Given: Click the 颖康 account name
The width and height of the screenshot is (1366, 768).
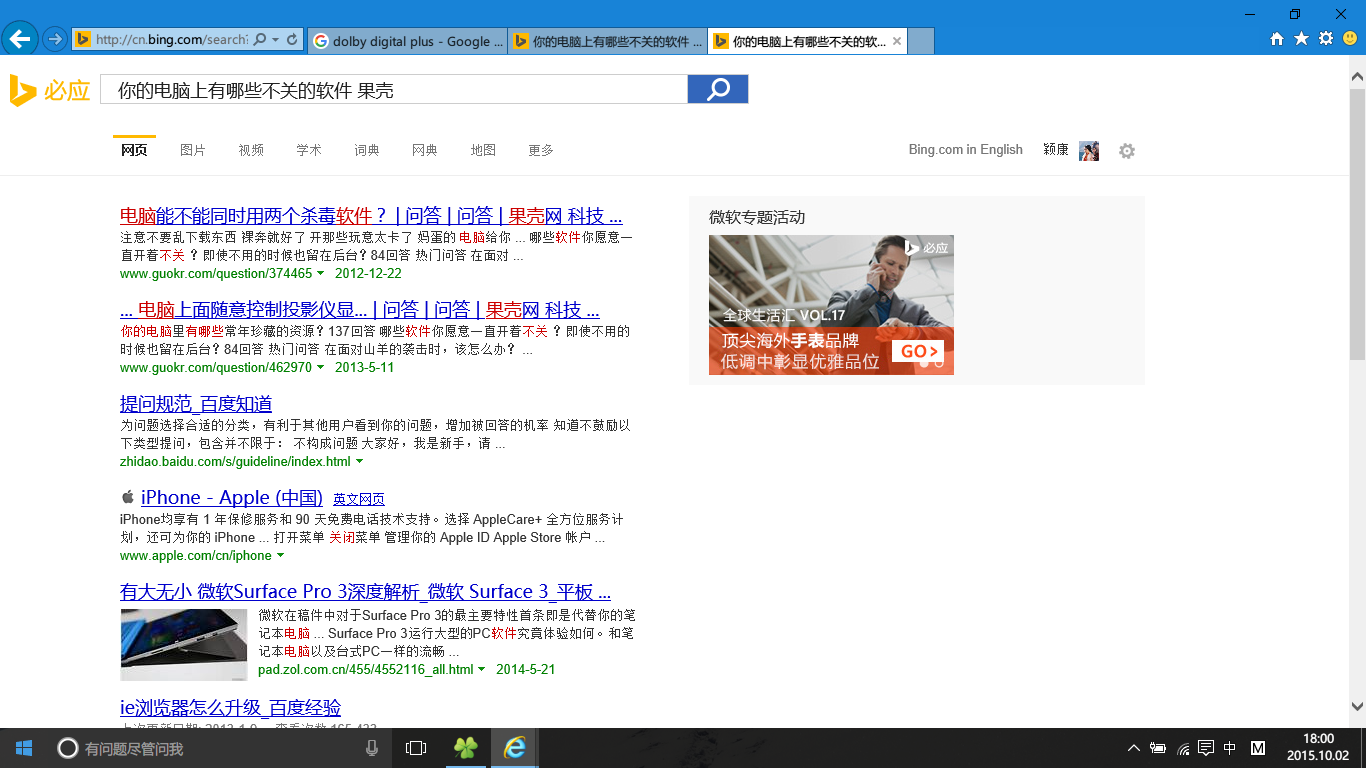Looking at the screenshot, I should coord(1056,150).
